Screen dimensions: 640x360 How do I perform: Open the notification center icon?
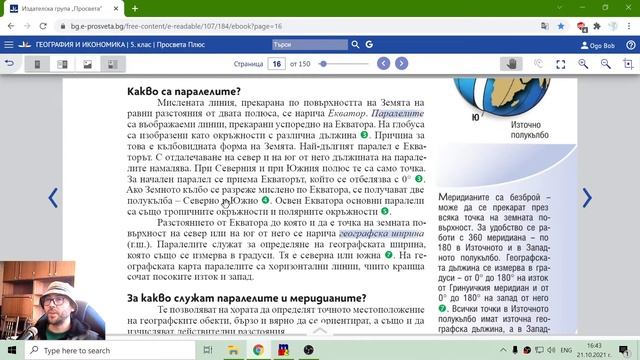pyautogui.click(x=624, y=350)
